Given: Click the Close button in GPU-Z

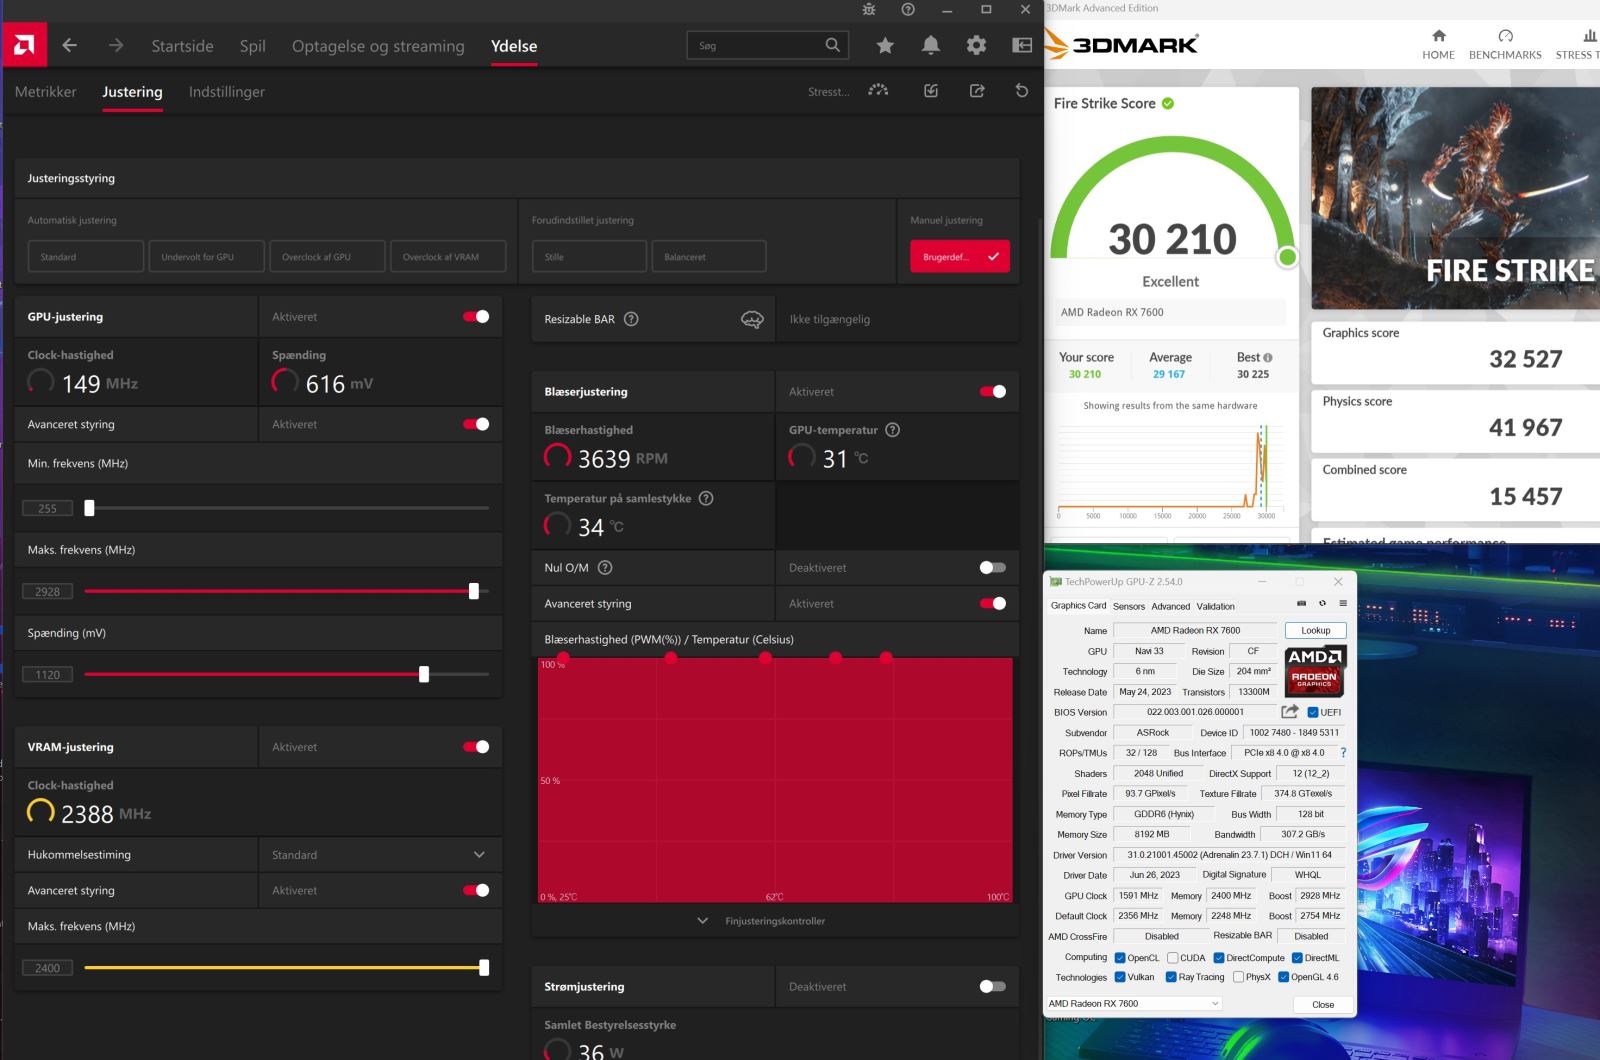Looking at the screenshot, I should pos(1323,1004).
